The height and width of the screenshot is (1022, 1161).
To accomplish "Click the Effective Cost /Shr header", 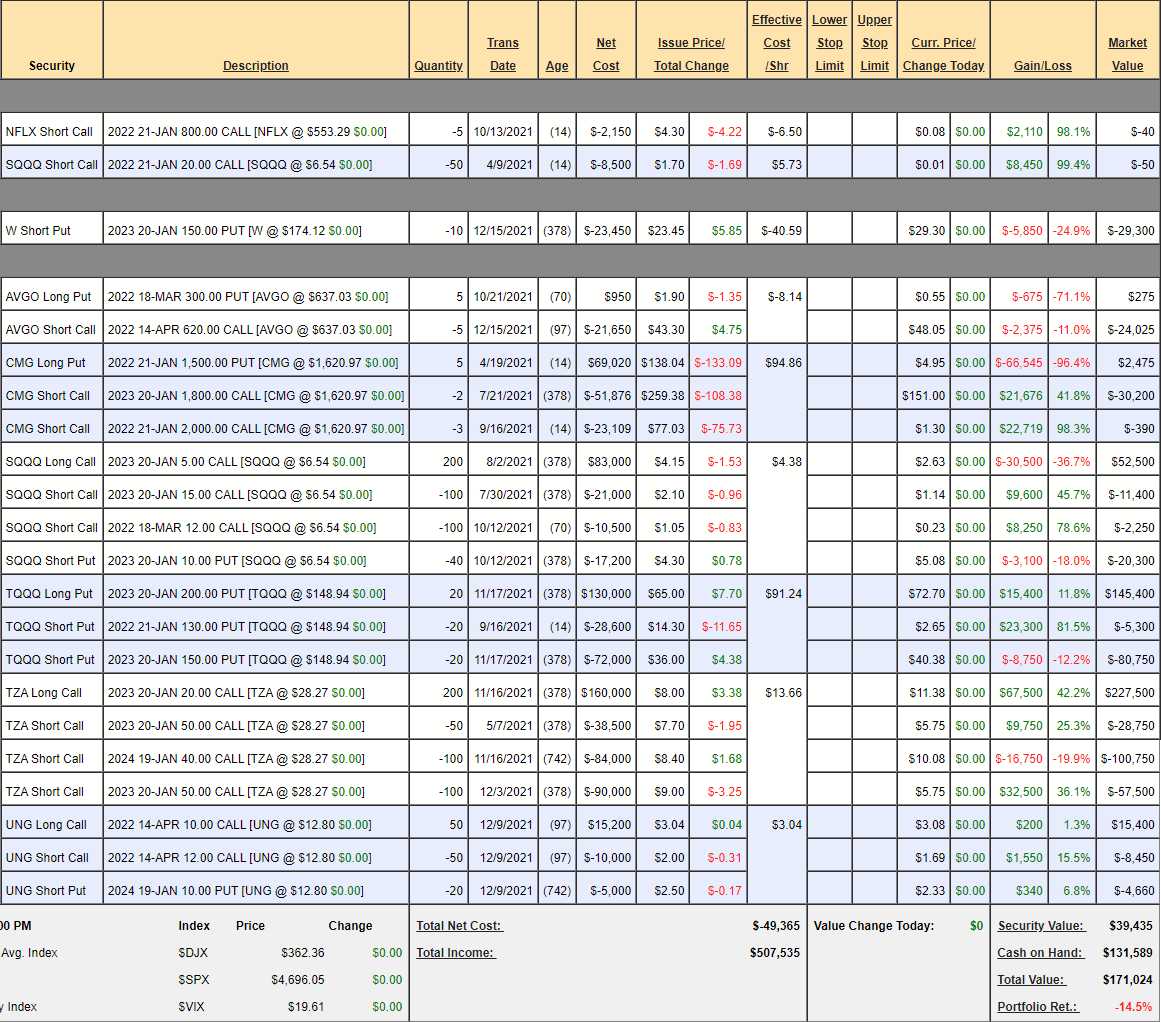I will coord(776,43).
